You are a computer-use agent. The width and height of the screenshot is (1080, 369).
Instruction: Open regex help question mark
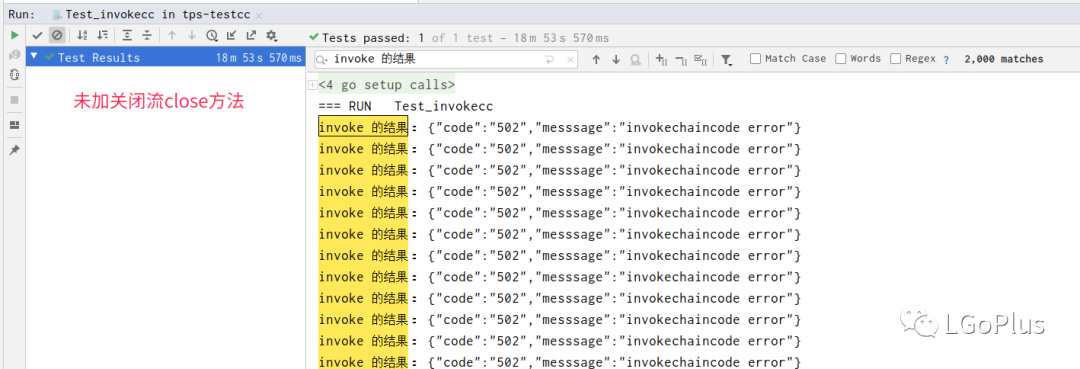pyautogui.click(x=946, y=60)
